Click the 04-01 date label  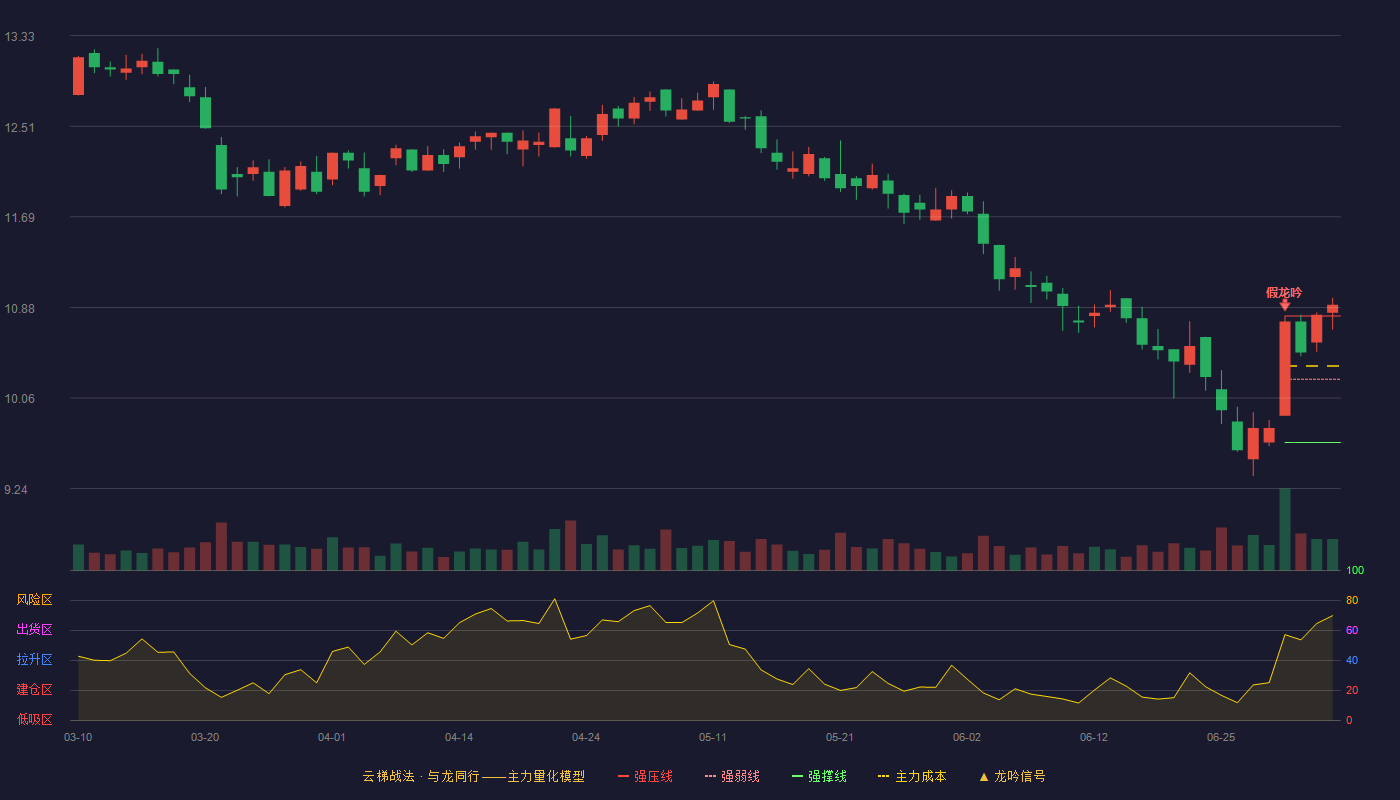[x=332, y=737]
